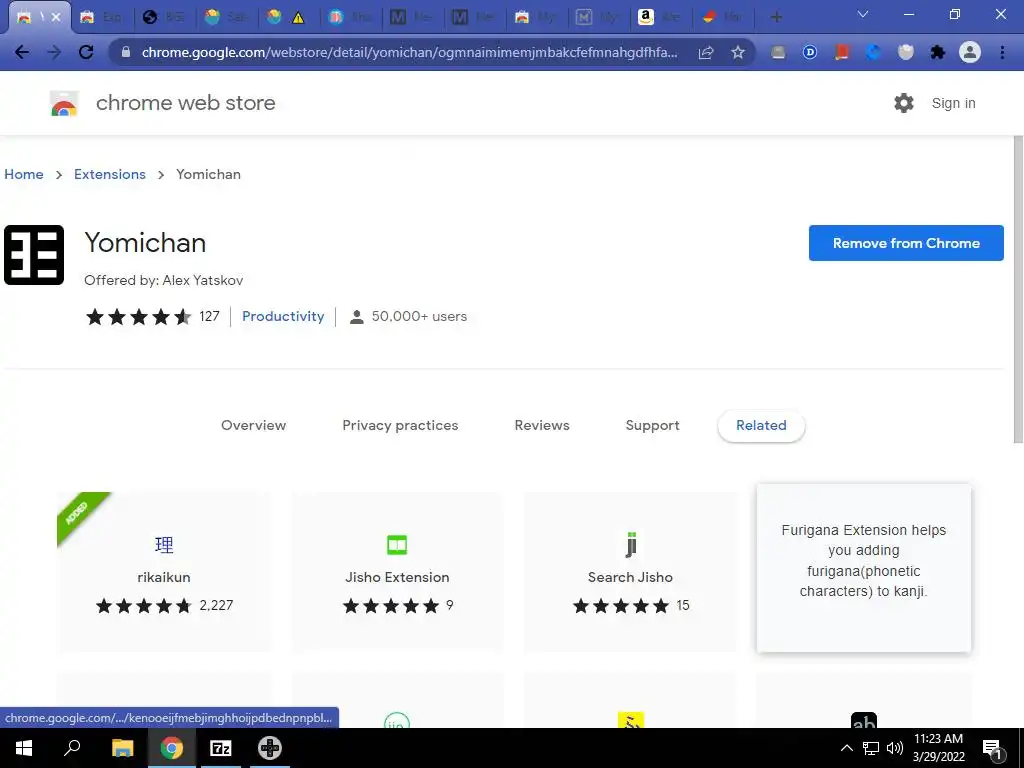The height and width of the screenshot is (768, 1024).
Task: Click the page vertical scrollbar
Action: click(1017, 290)
